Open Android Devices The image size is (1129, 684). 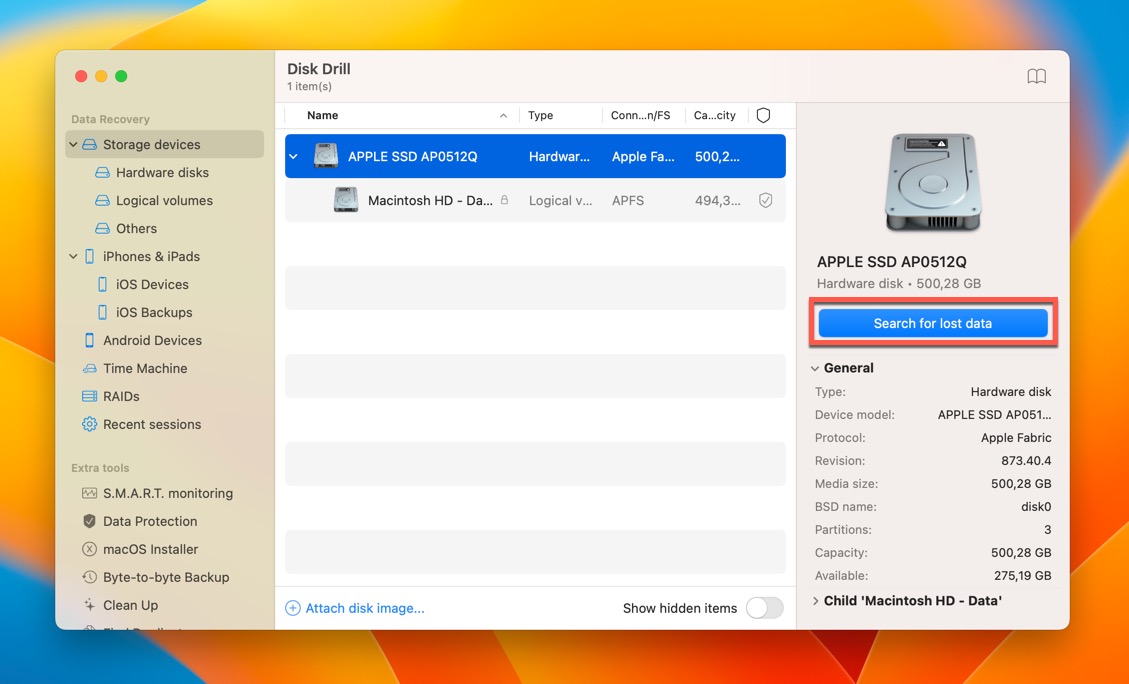coord(152,340)
